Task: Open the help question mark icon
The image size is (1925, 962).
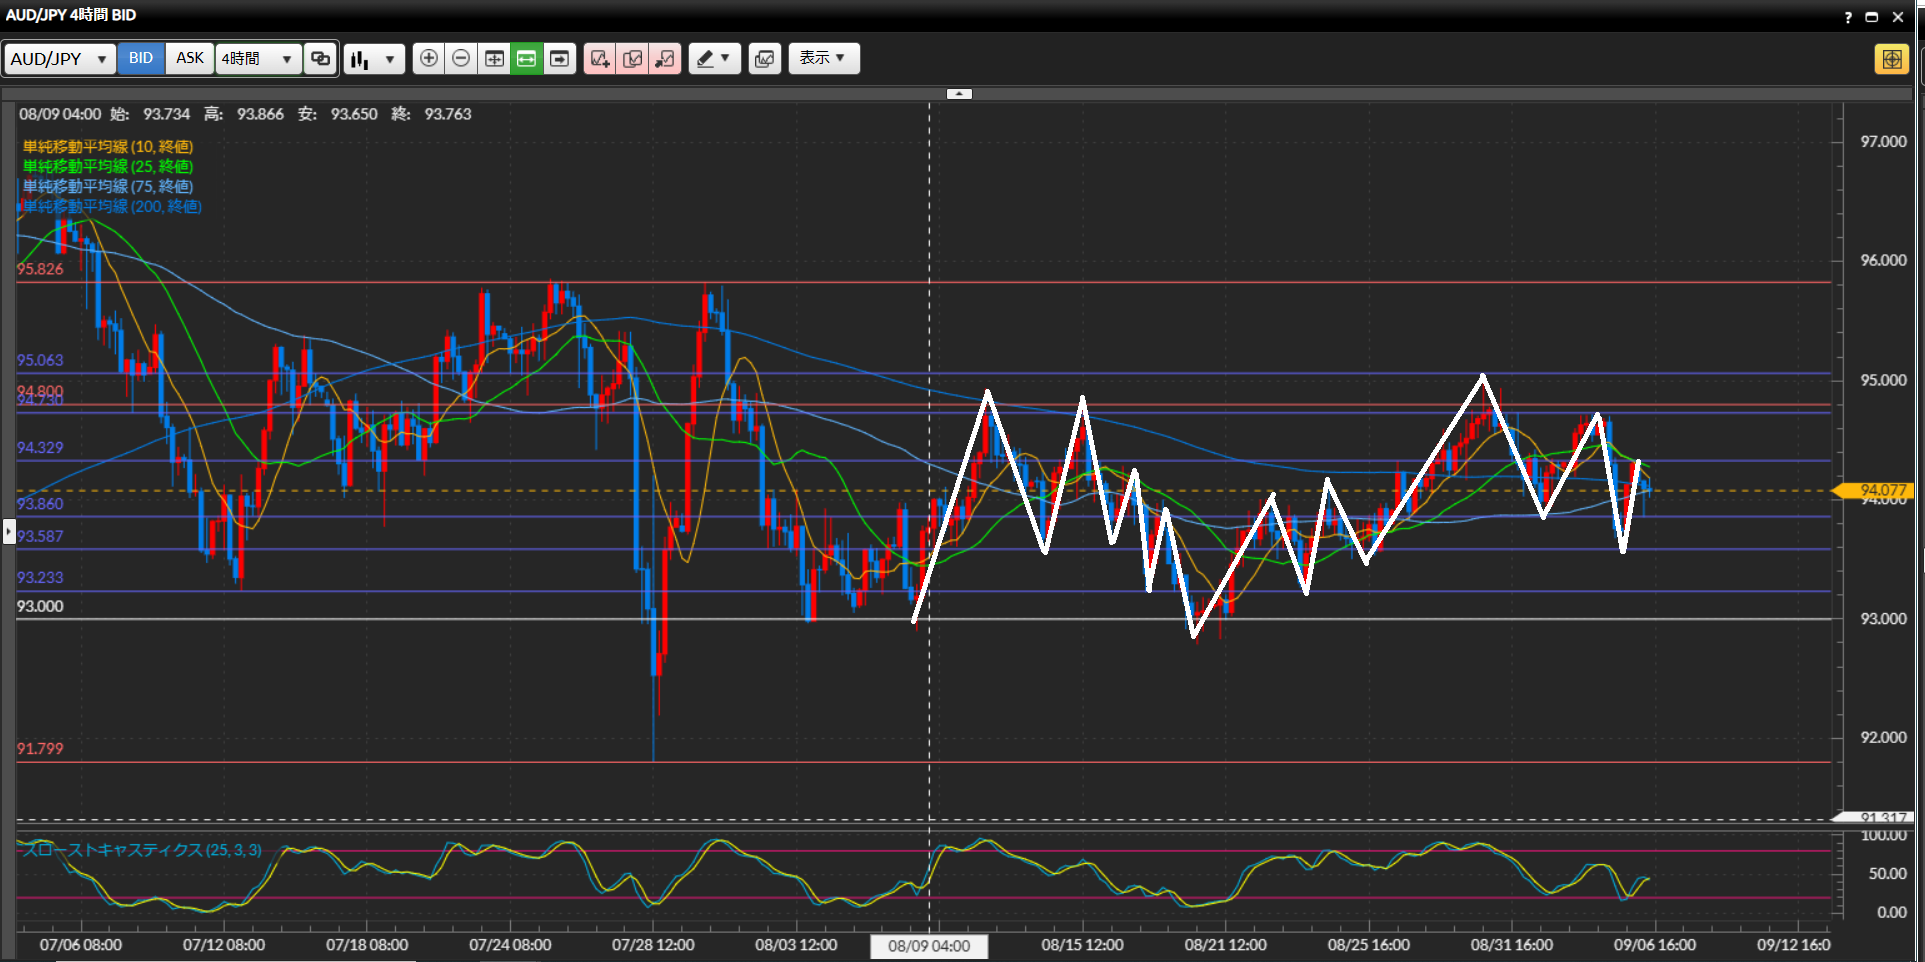Action: pos(1848,17)
